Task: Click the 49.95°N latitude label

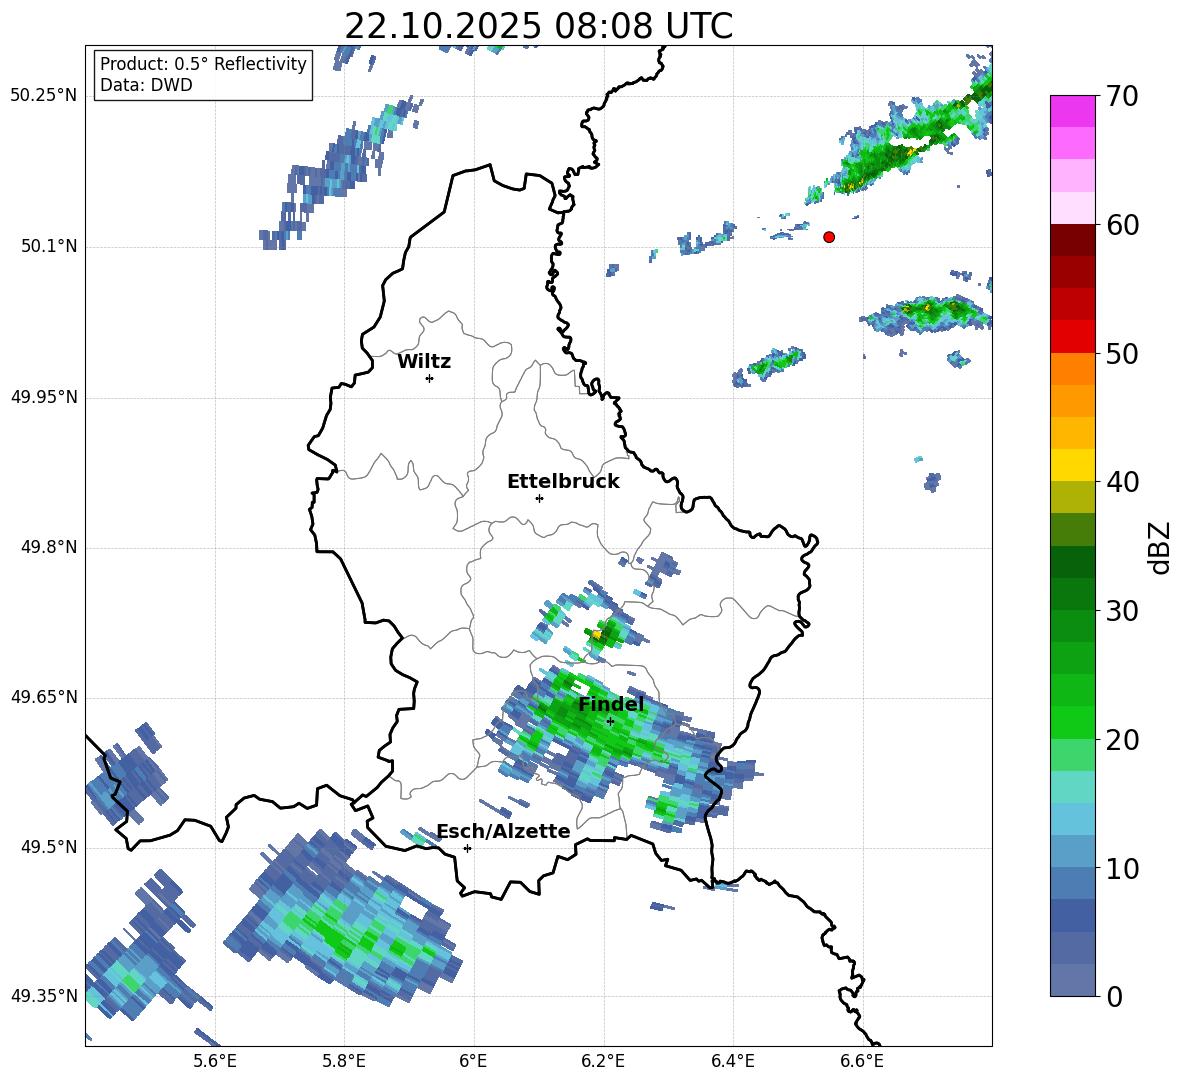Action: 44,396
